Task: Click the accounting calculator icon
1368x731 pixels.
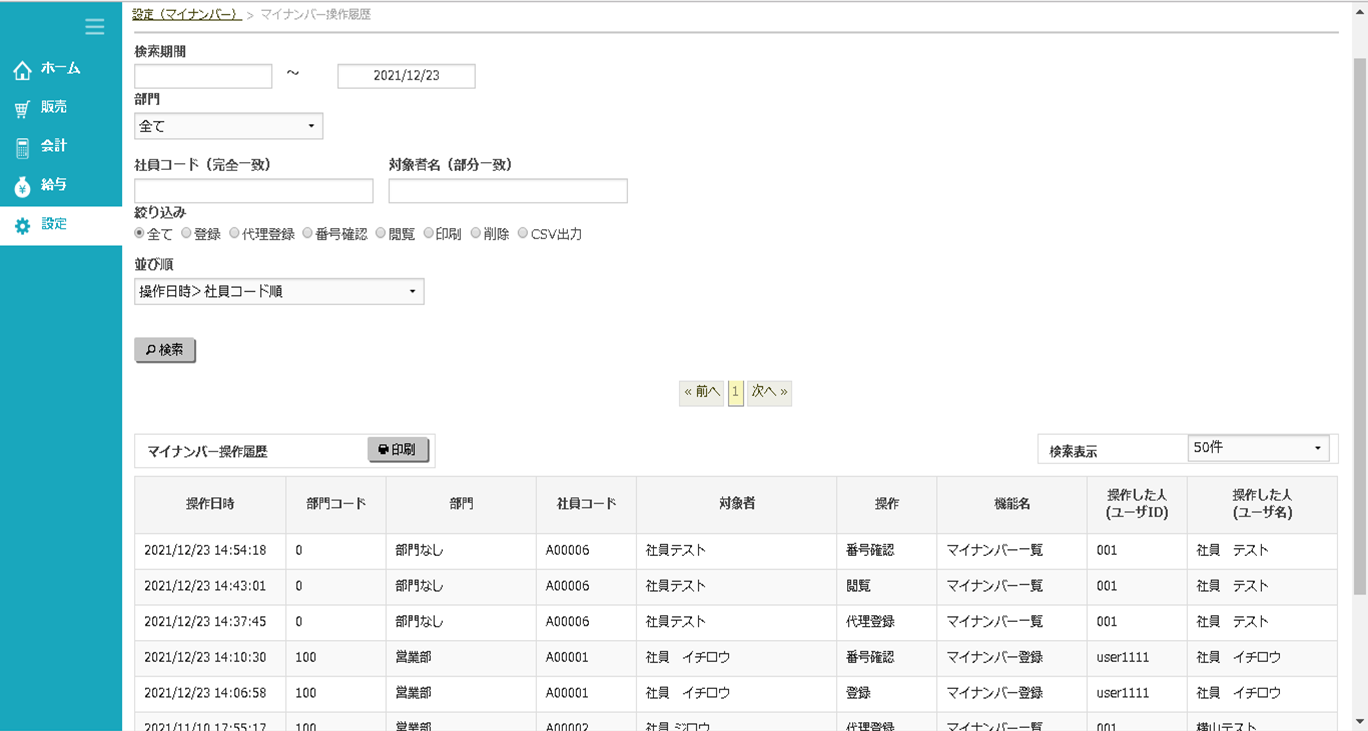Action: click(x=22, y=148)
